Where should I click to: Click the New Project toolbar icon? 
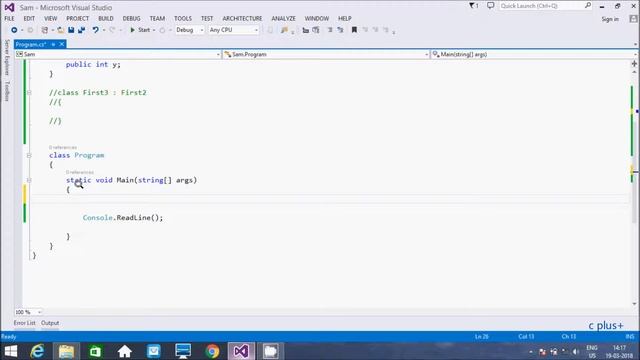[44, 30]
